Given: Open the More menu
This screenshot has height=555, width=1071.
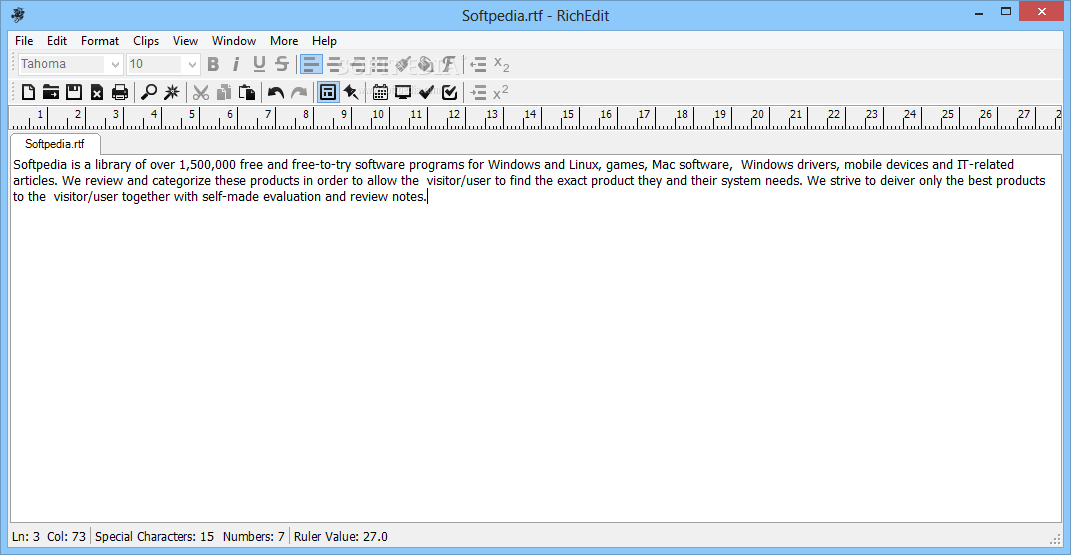Looking at the screenshot, I should pos(284,41).
